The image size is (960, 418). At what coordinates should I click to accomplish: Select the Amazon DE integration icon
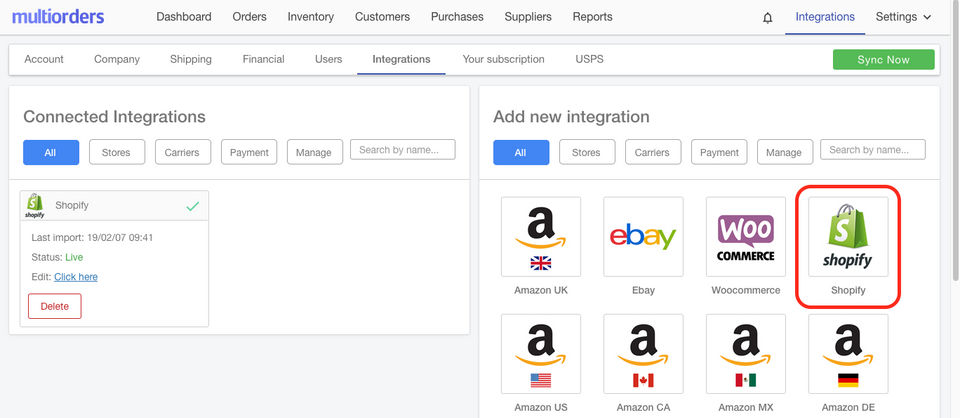pos(847,355)
